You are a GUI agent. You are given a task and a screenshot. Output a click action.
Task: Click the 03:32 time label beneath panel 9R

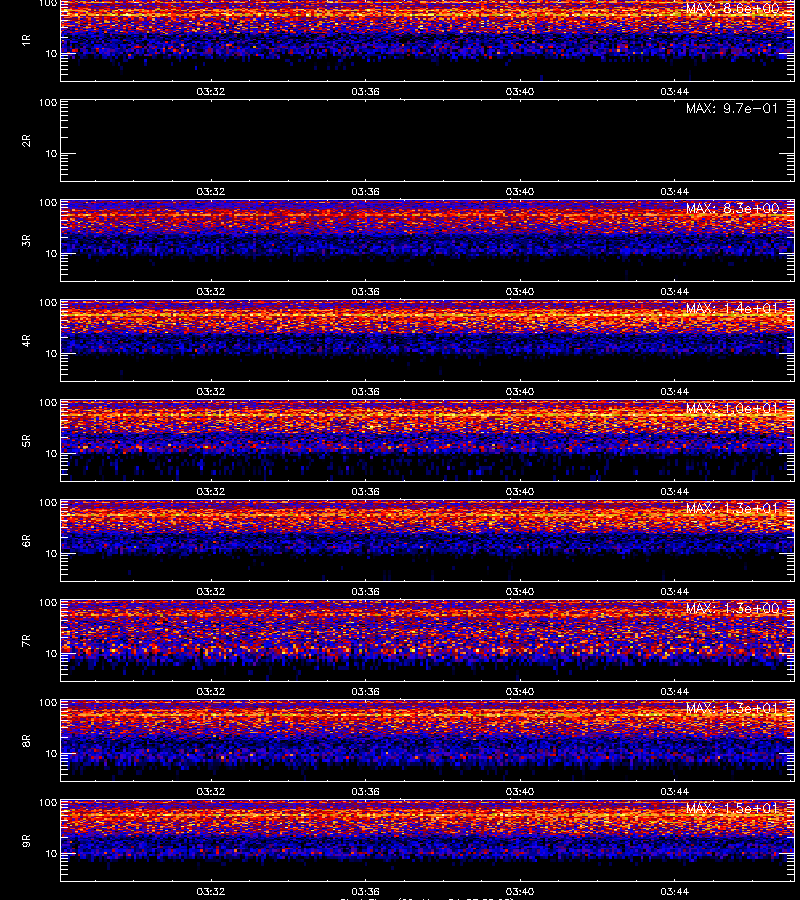[211, 891]
